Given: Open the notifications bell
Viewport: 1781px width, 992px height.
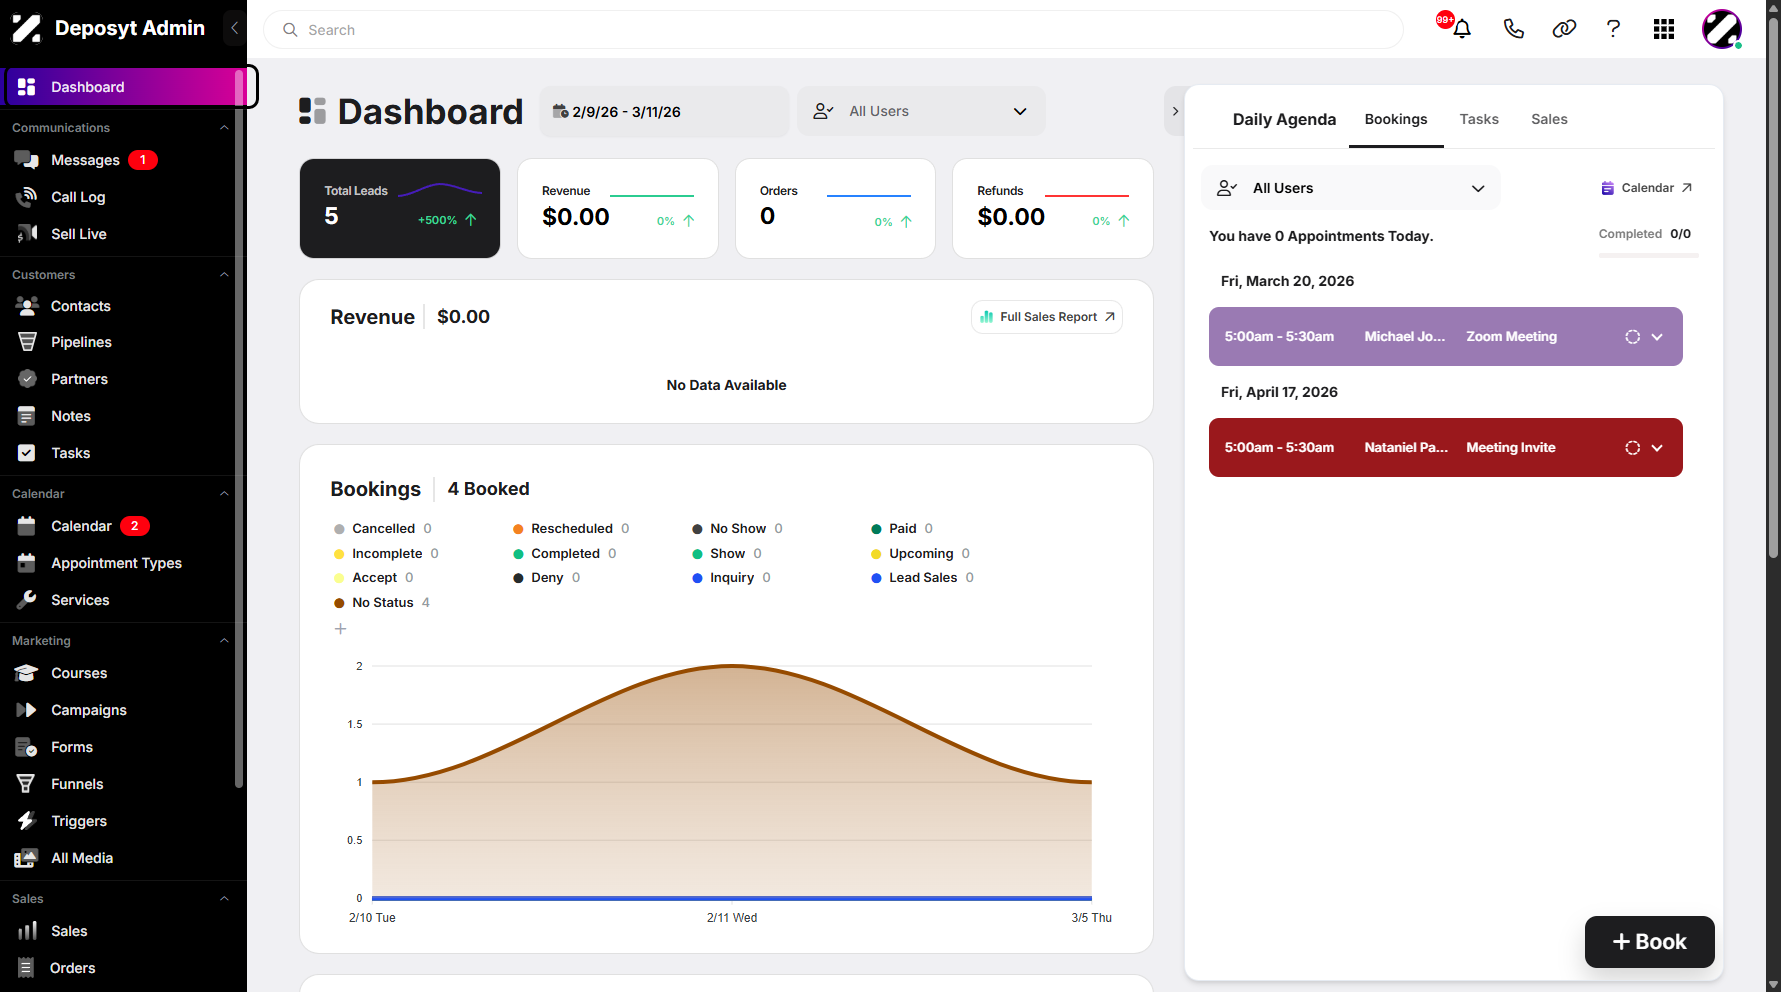Looking at the screenshot, I should 1461,29.
